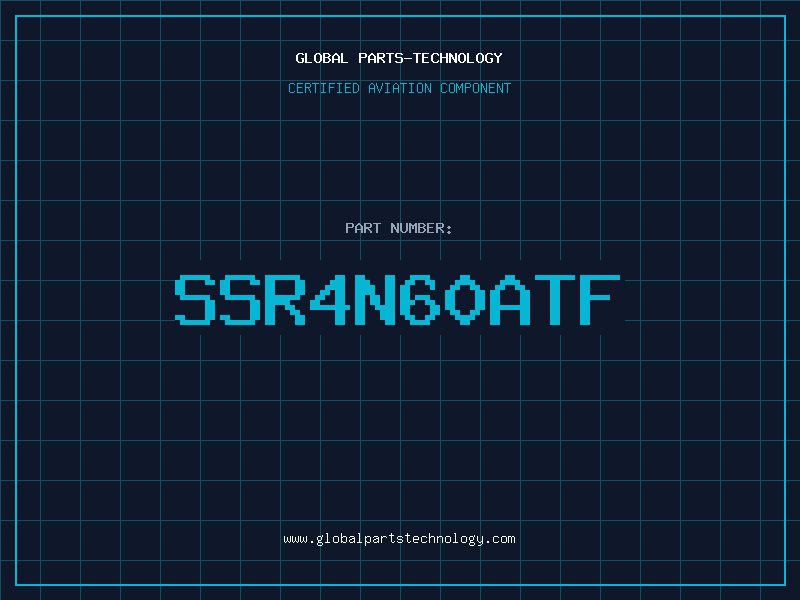Select the part number SSR4N60ATF
Image resolution: width=800 pixels, height=600 pixels.
(x=397, y=300)
